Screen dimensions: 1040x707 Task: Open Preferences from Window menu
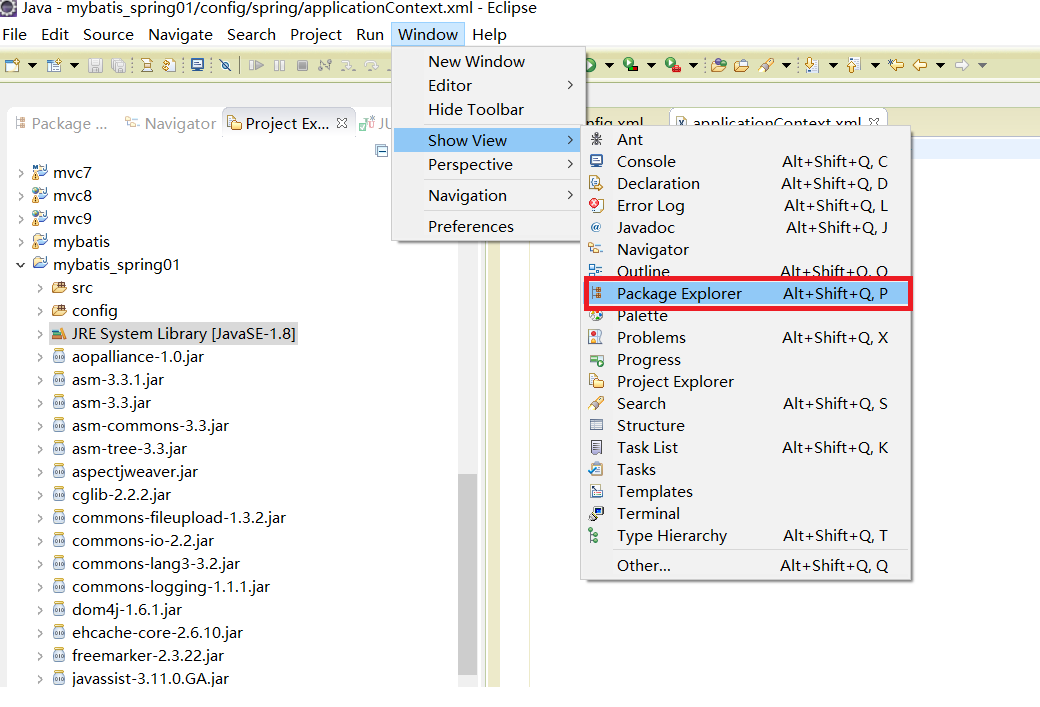pos(489,227)
